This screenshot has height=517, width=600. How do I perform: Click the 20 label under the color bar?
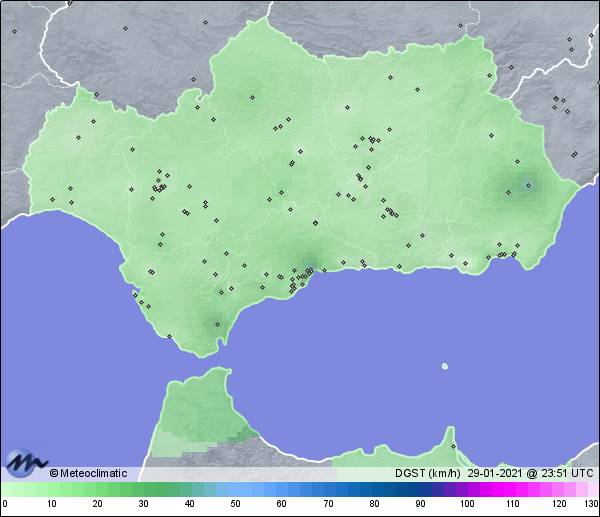point(98,503)
